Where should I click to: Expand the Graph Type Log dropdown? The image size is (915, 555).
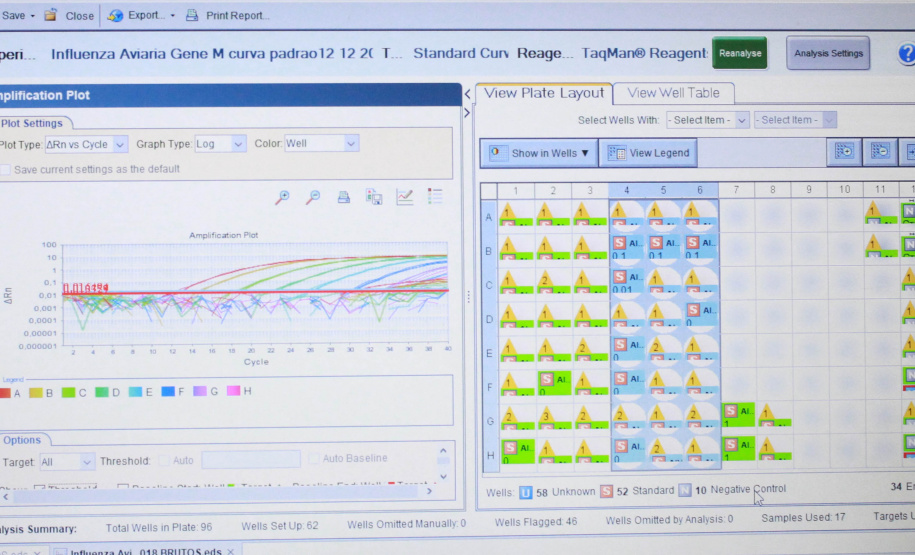click(220, 144)
